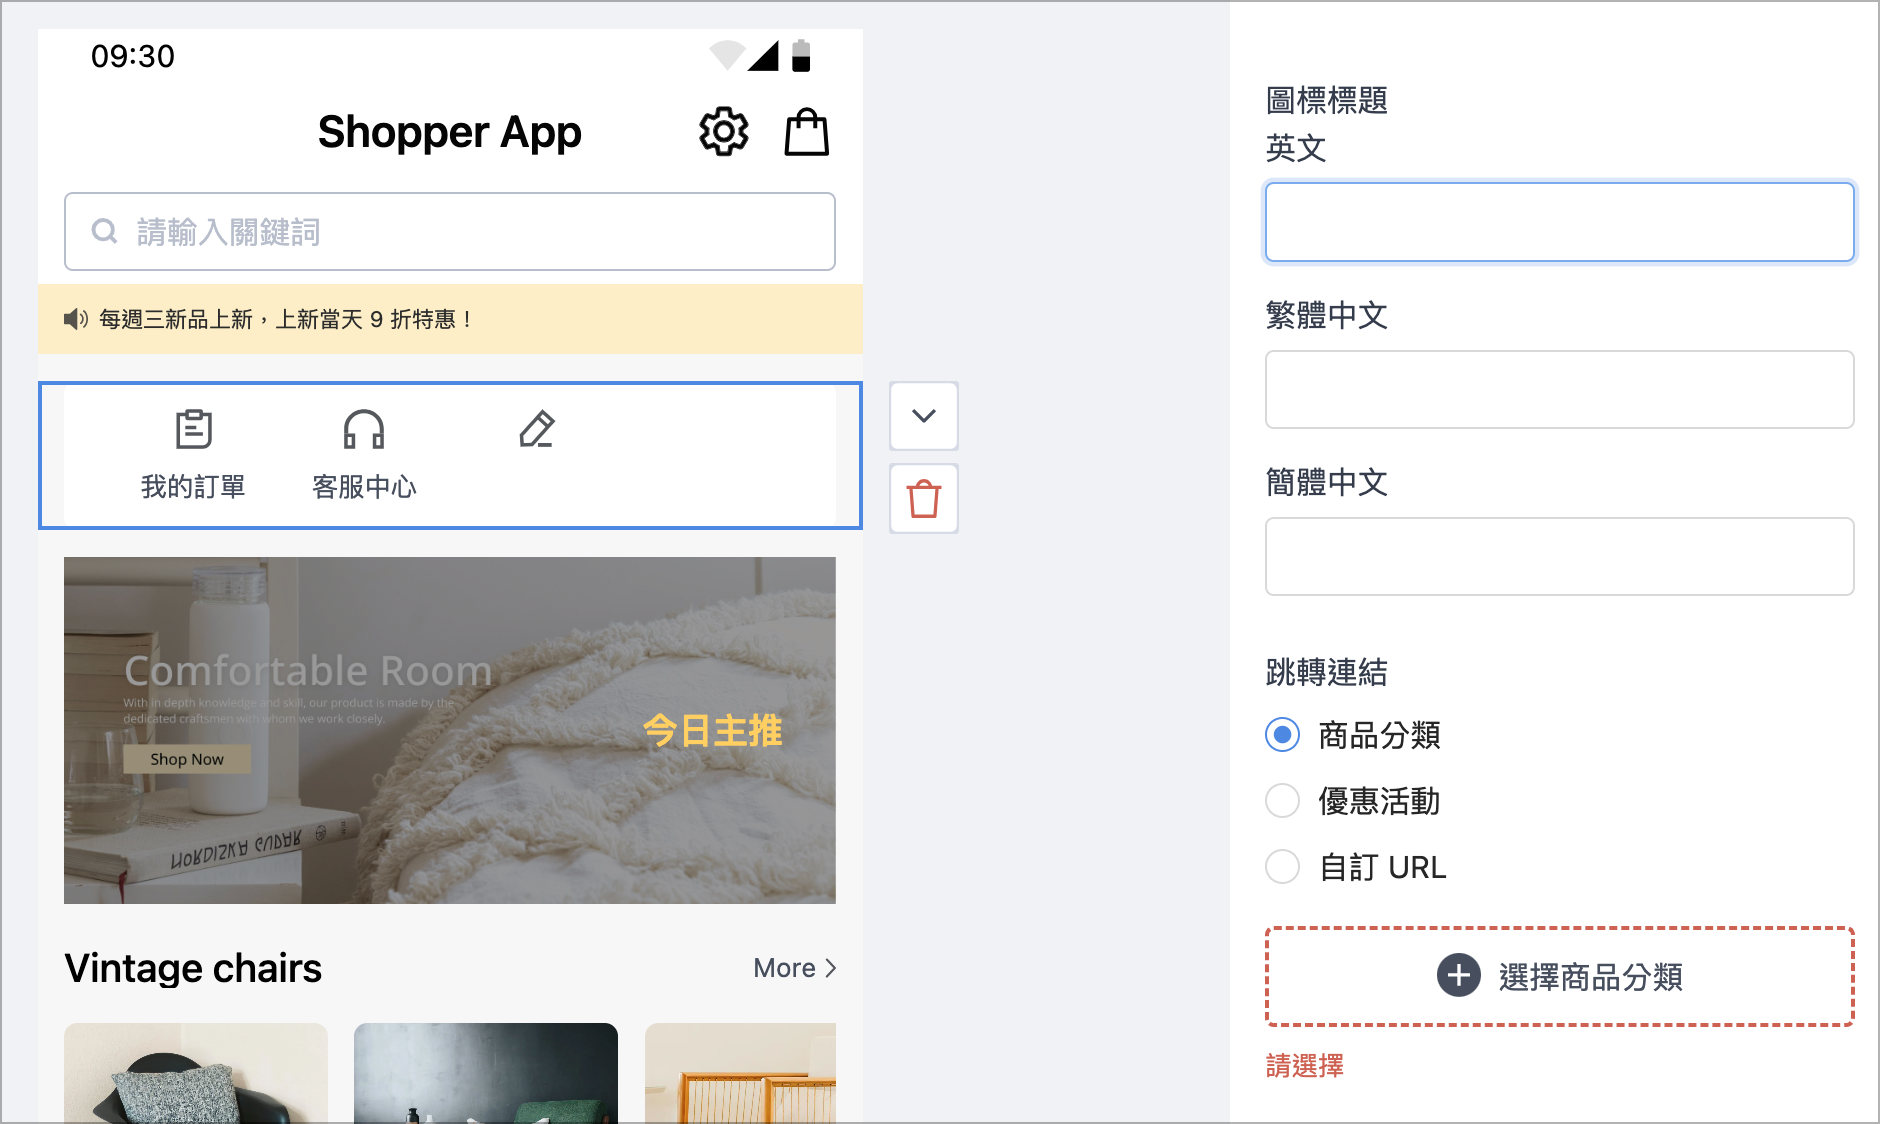The width and height of the screenshot is (1880, 1124).
Task: Click the announcement speaker icon
Action: (75, 319)
